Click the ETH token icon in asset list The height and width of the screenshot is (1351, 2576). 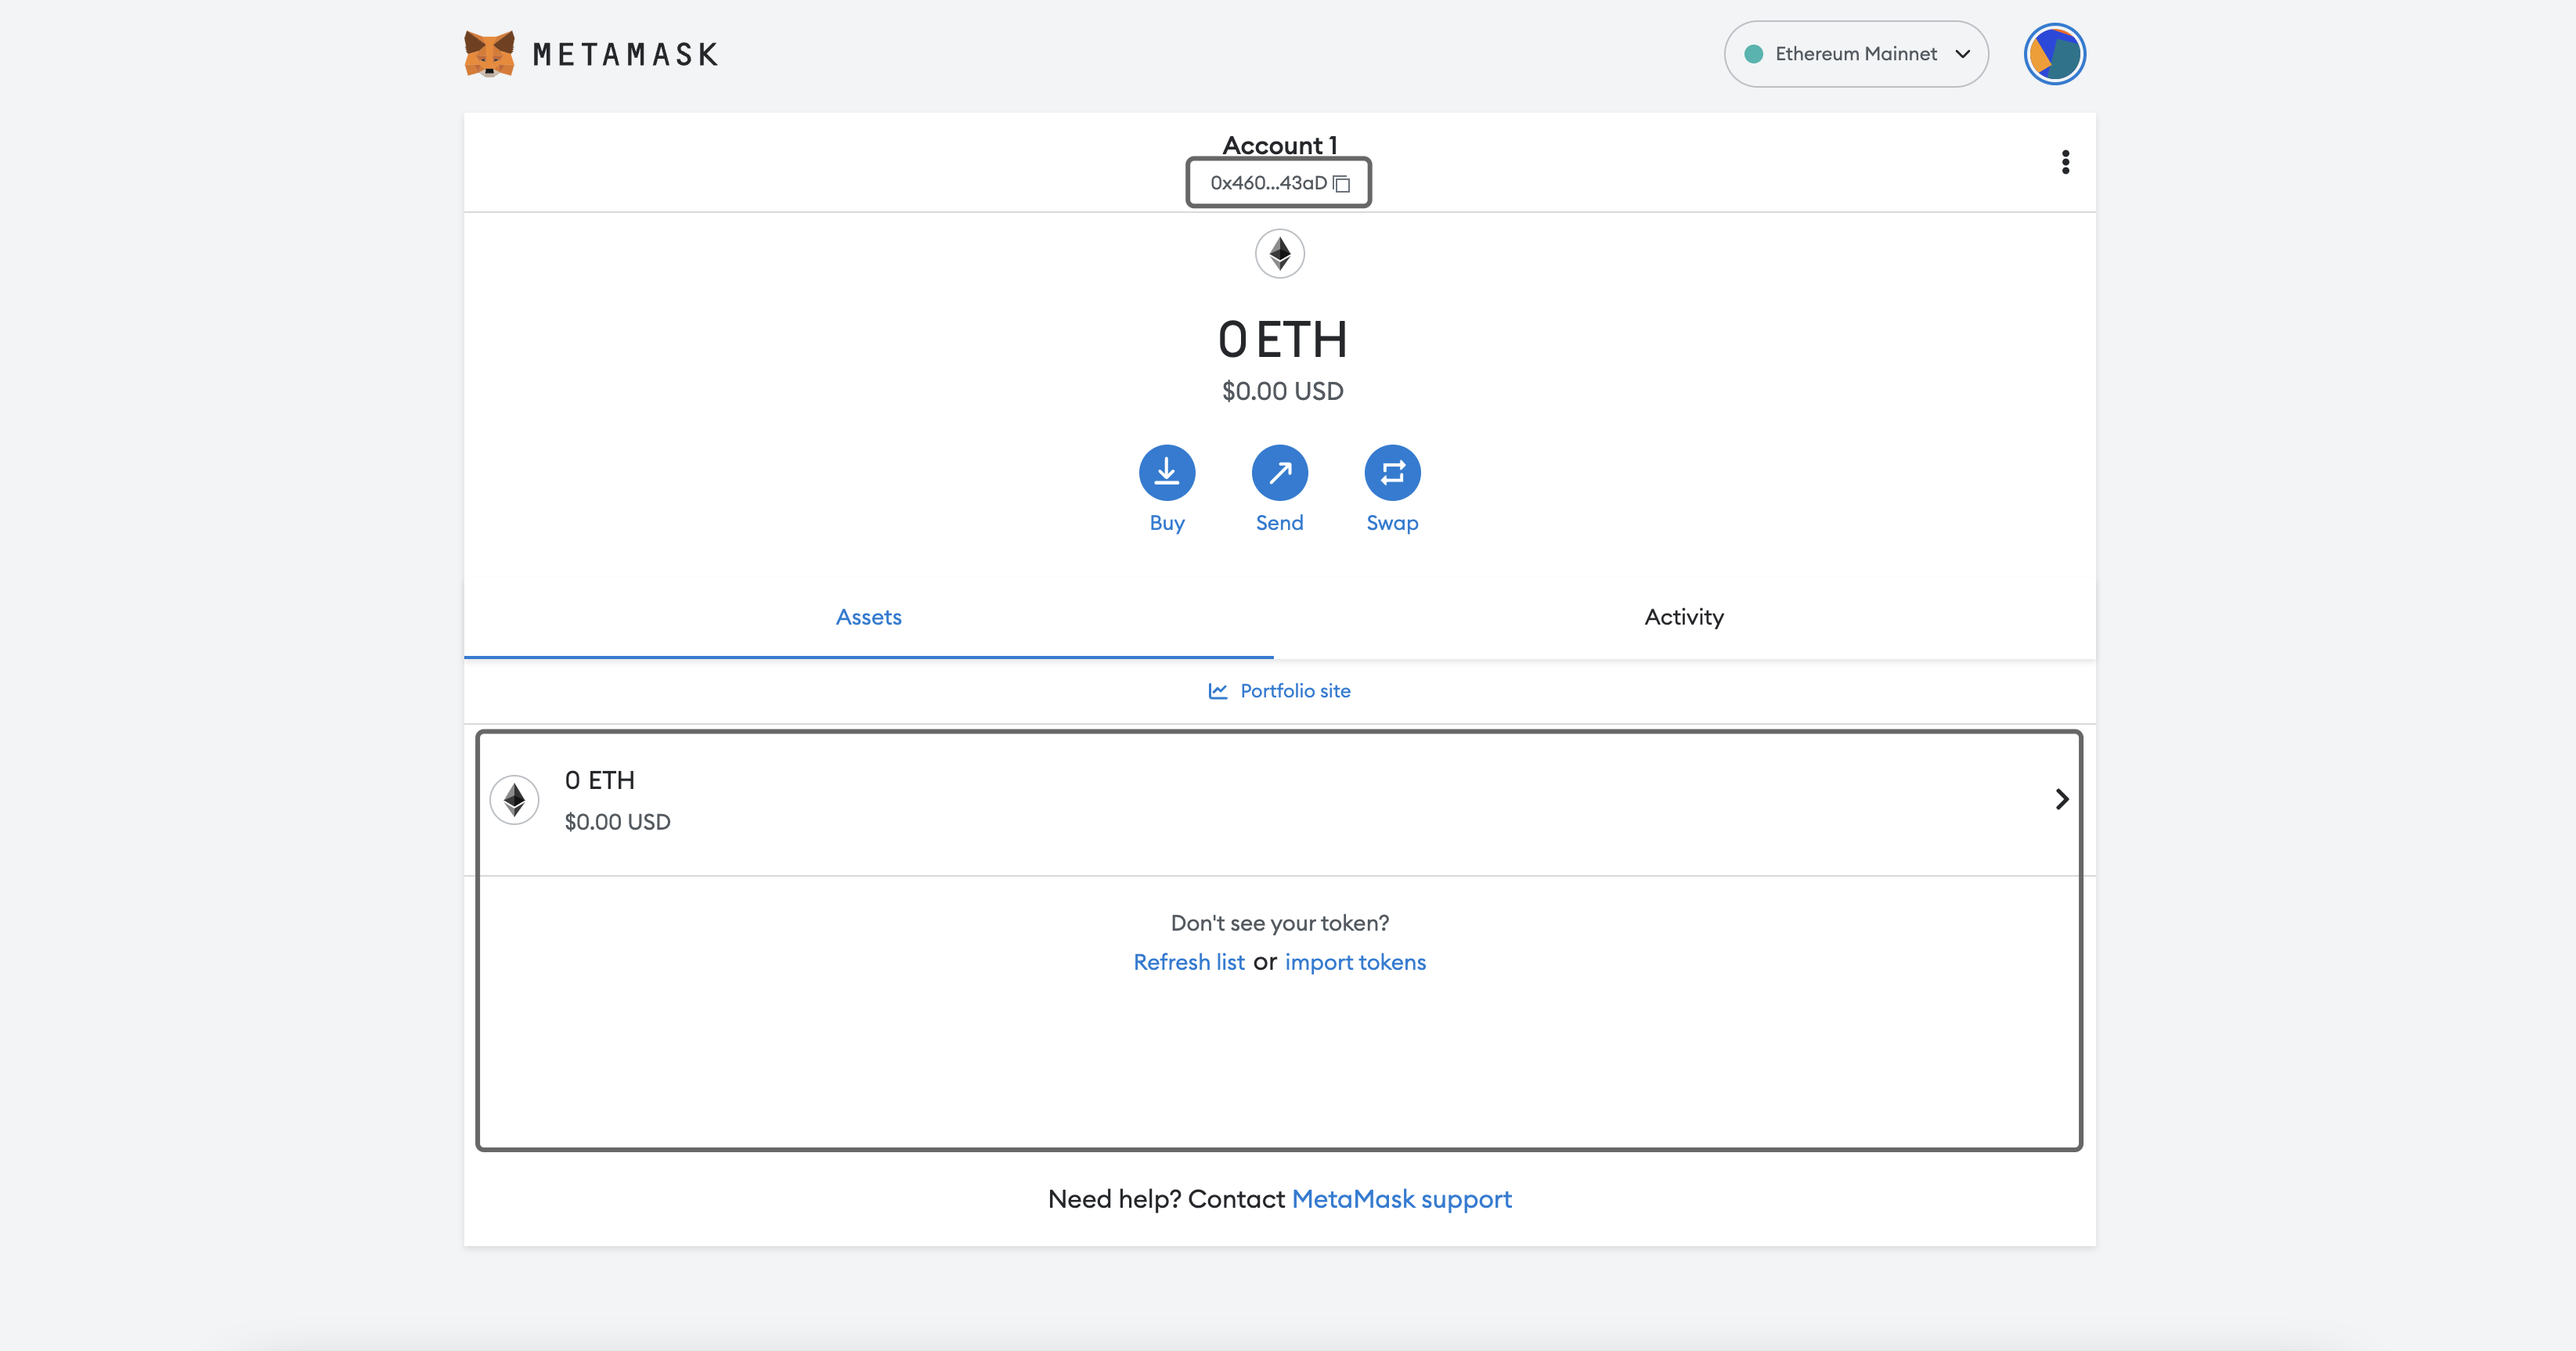pos(514,799)
